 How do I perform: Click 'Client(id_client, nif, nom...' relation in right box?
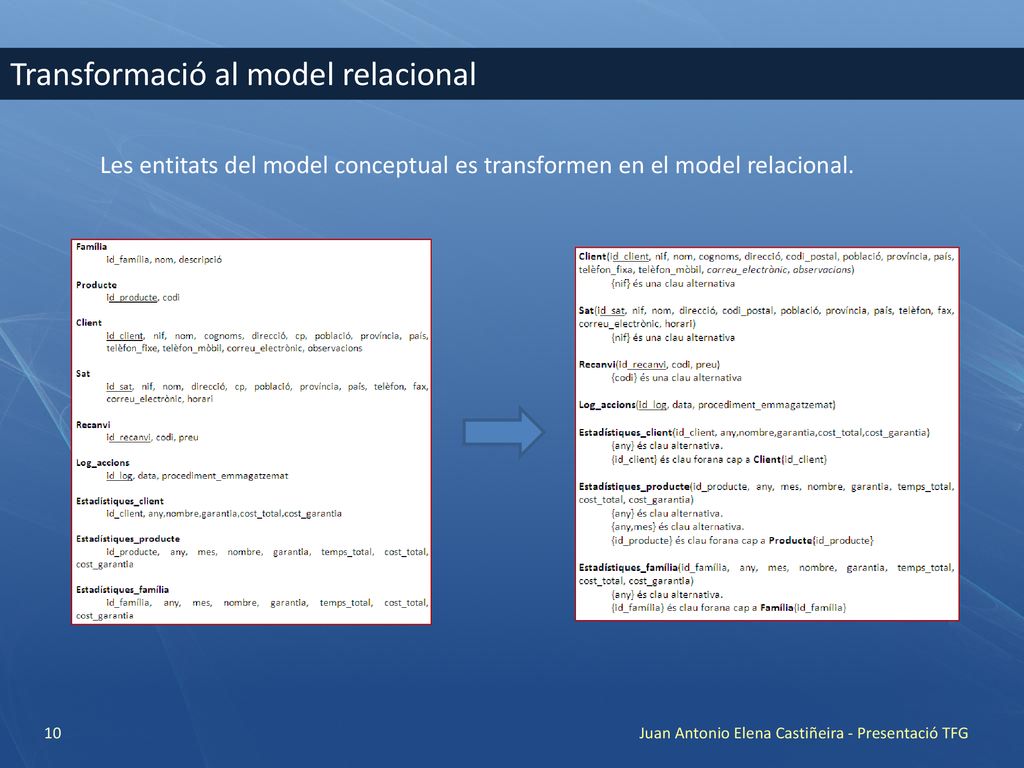click(766, 263)
